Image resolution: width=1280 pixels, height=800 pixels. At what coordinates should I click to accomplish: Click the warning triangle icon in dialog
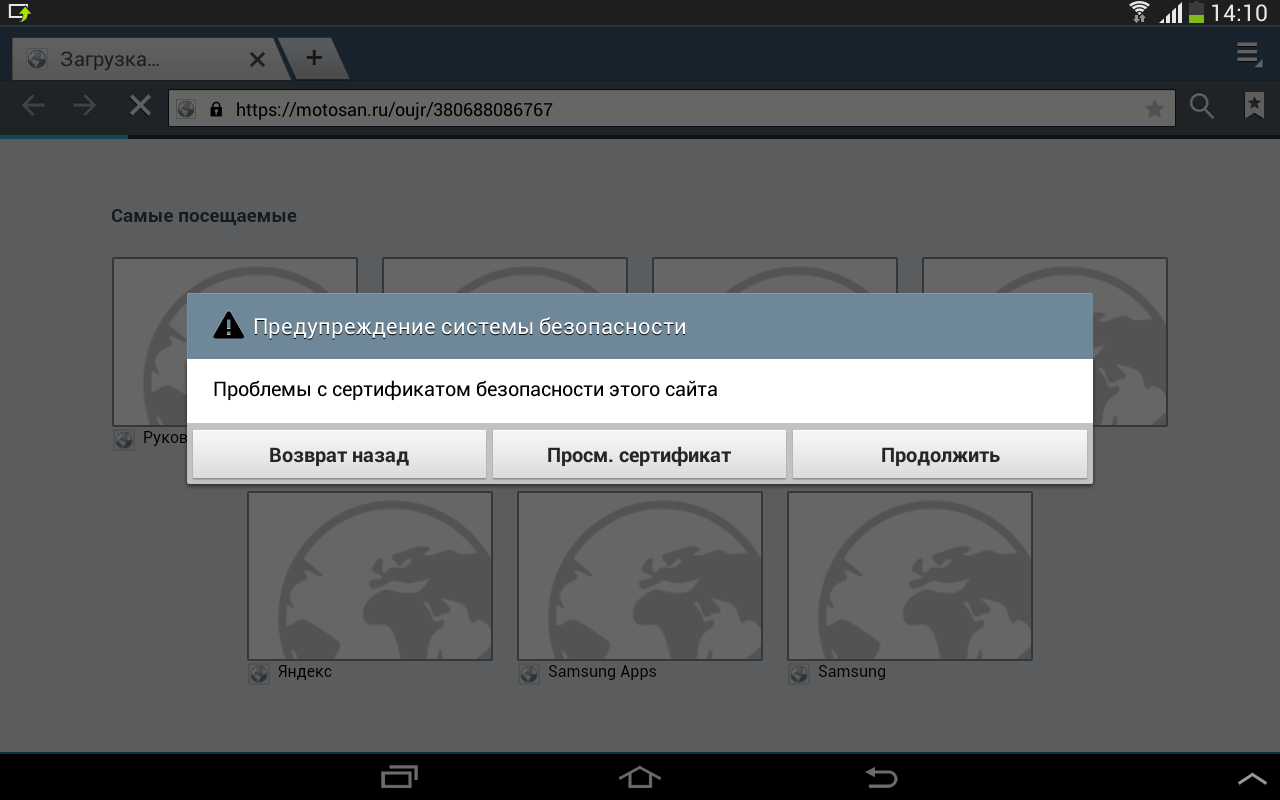click(229, 325)
